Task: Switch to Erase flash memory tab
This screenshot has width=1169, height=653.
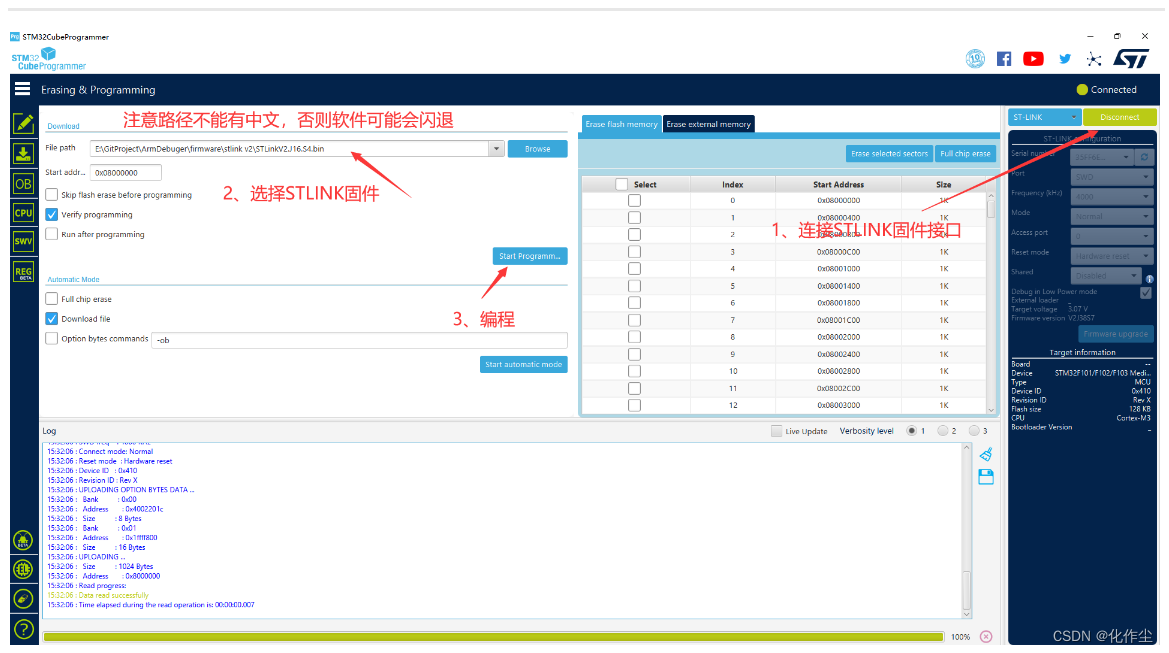Action: 621,124
